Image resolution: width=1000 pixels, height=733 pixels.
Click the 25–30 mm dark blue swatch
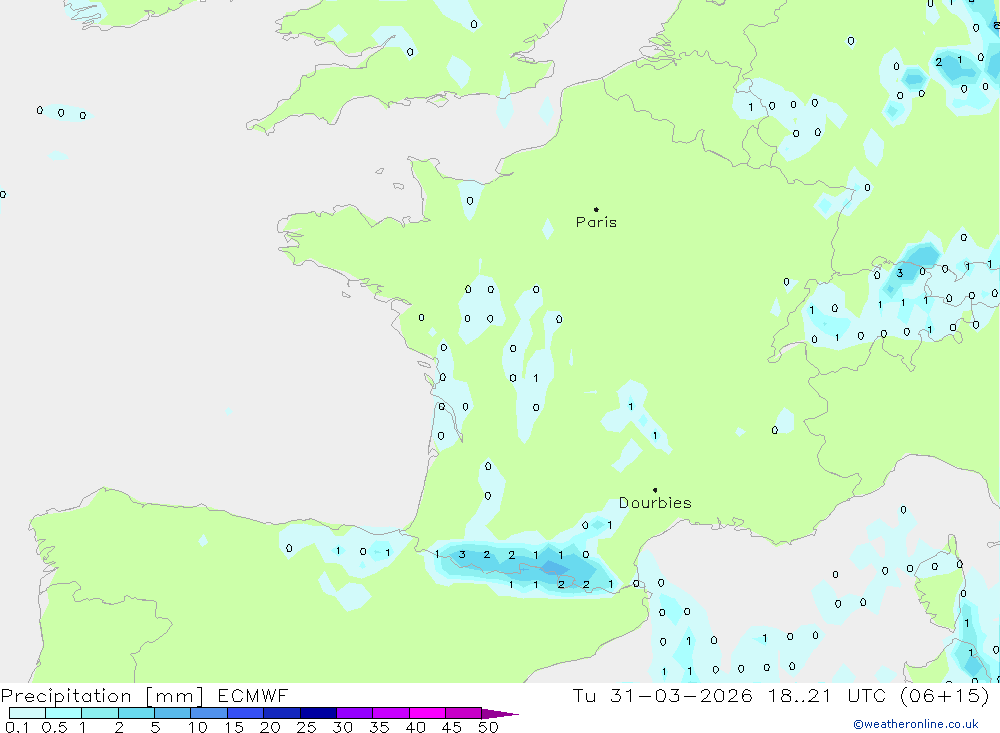(318, 713)
